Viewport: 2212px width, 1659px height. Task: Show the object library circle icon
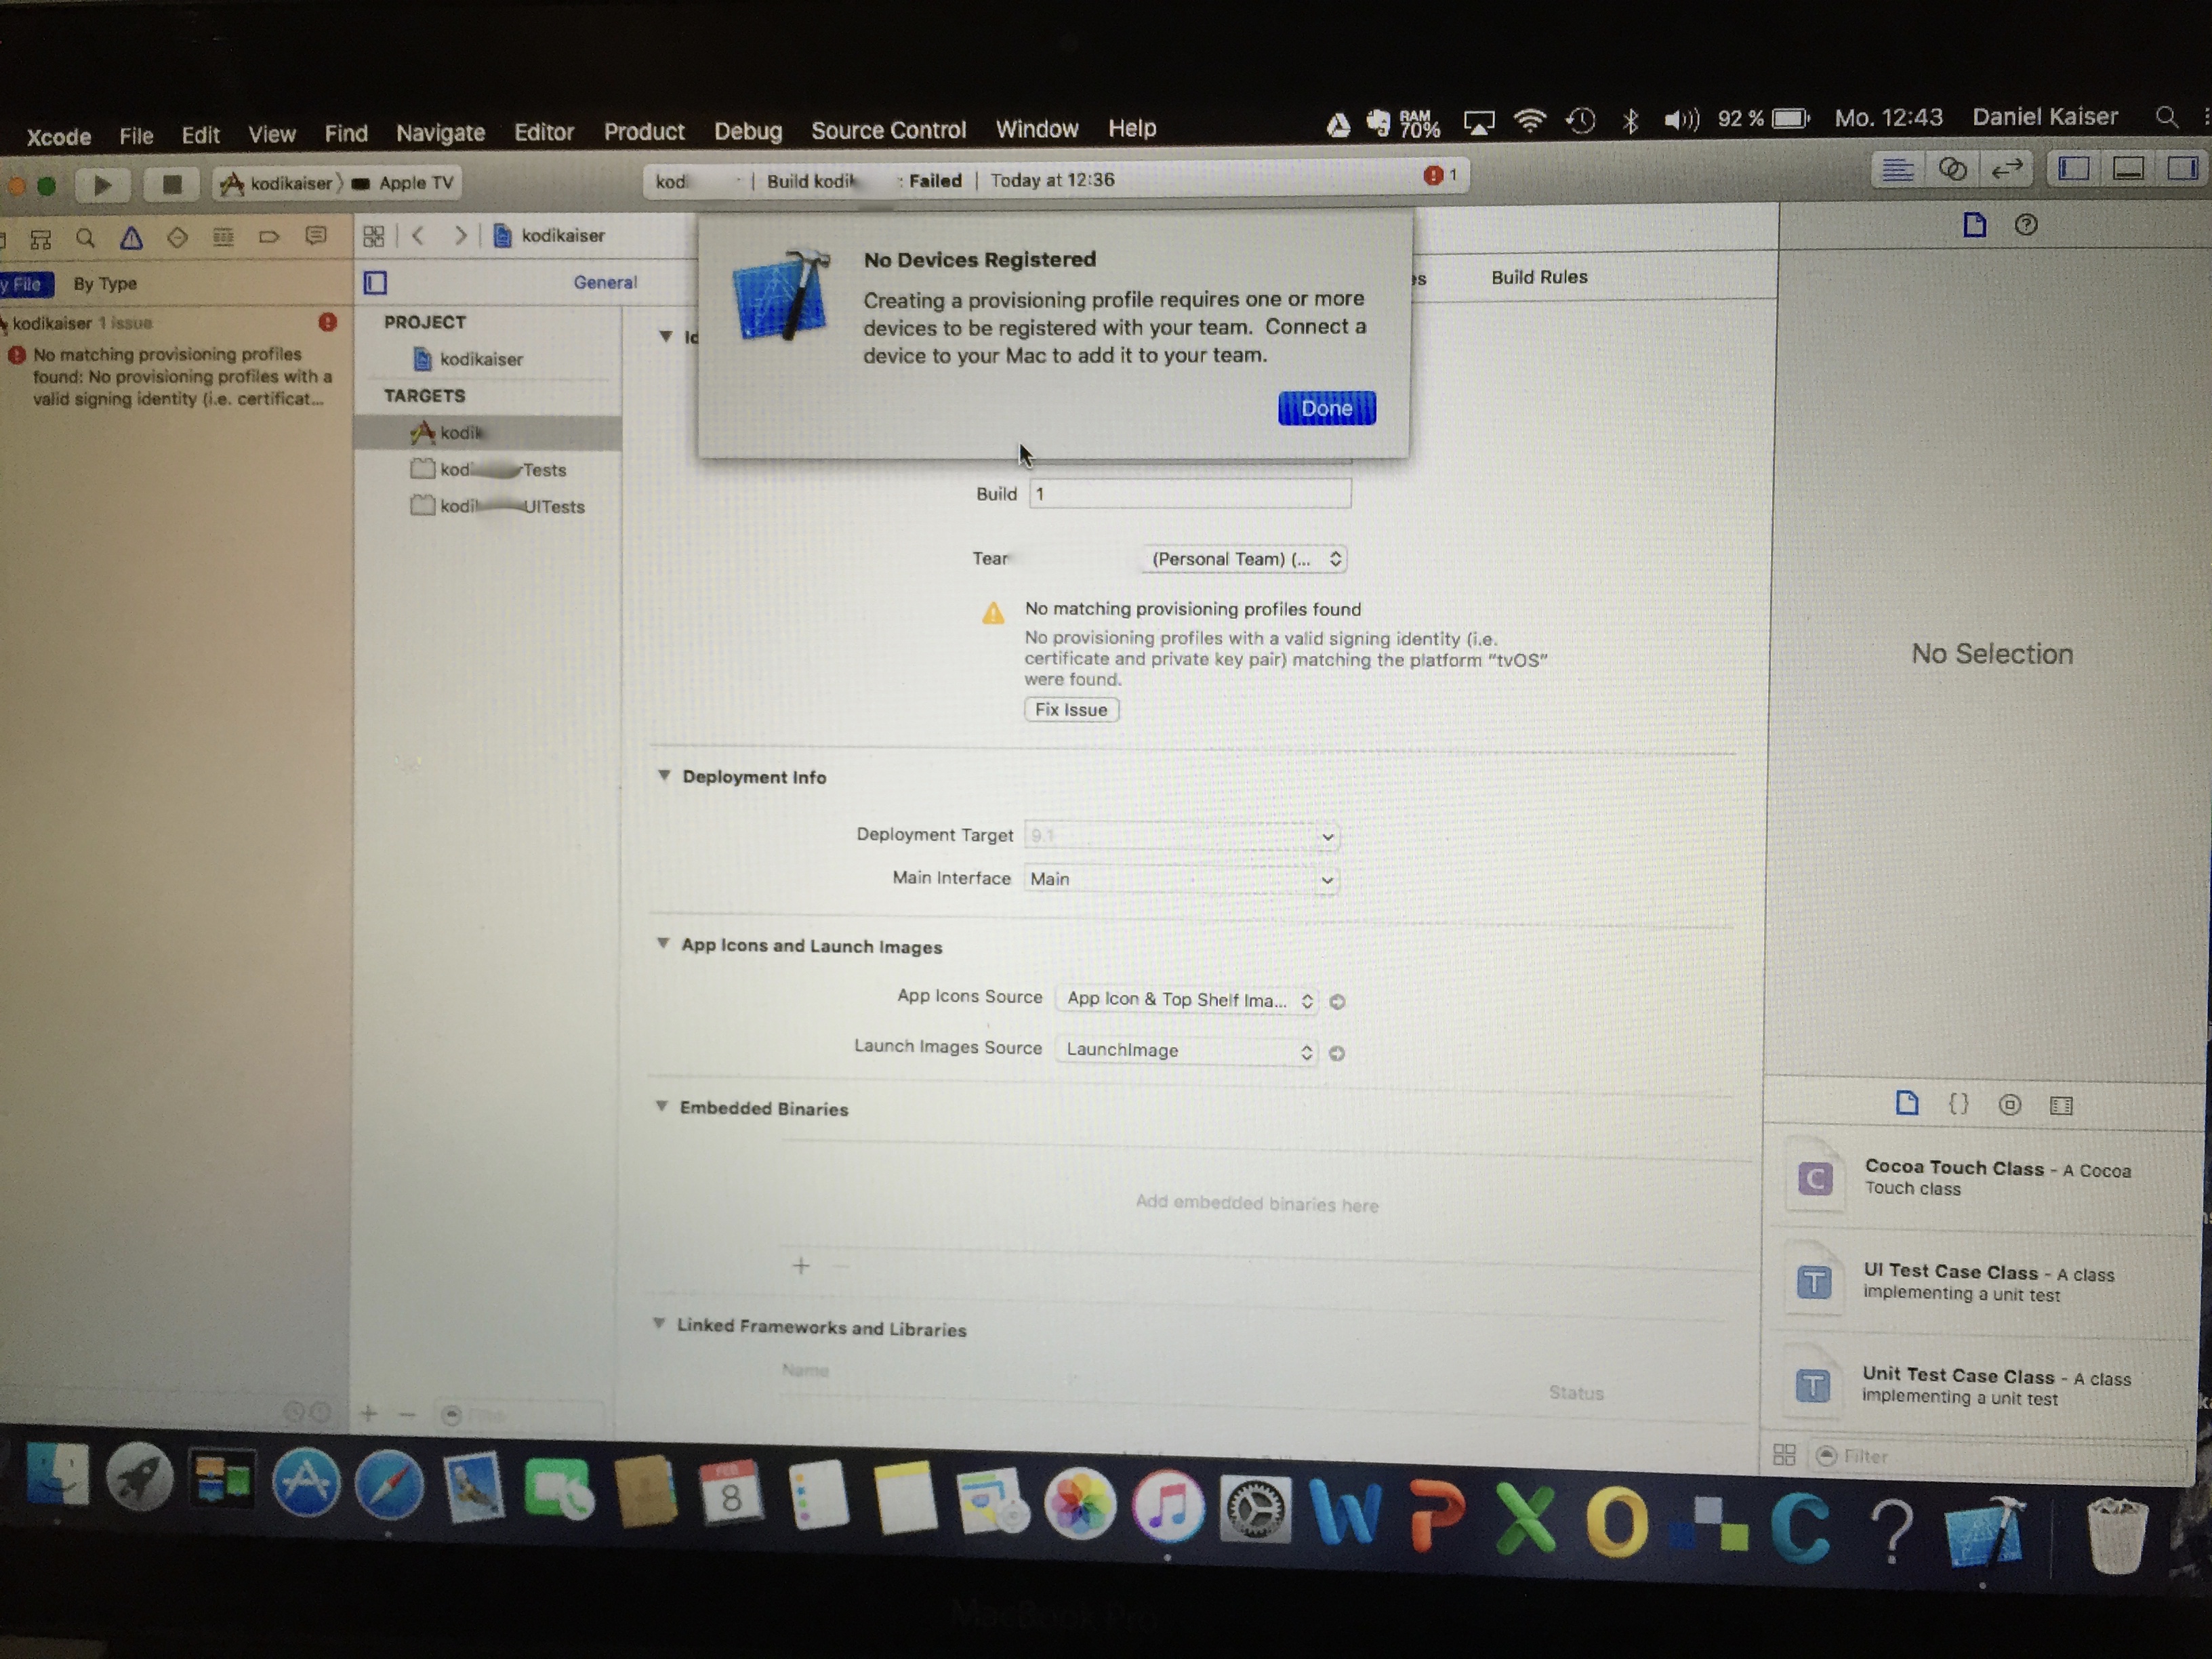click(x=2009, y=1105)
